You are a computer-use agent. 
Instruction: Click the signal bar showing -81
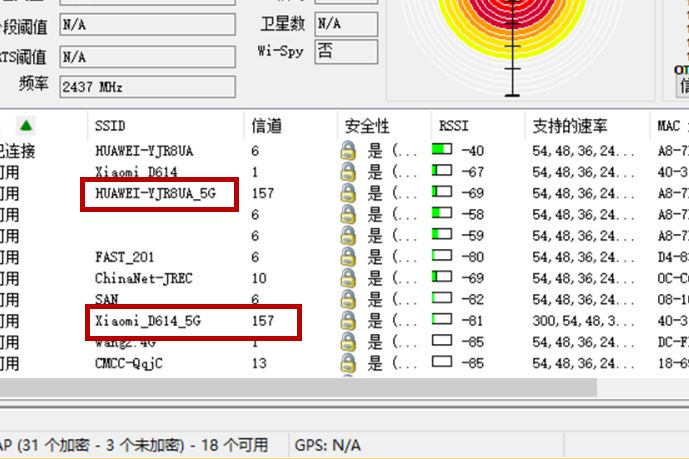tap(442, 319)
